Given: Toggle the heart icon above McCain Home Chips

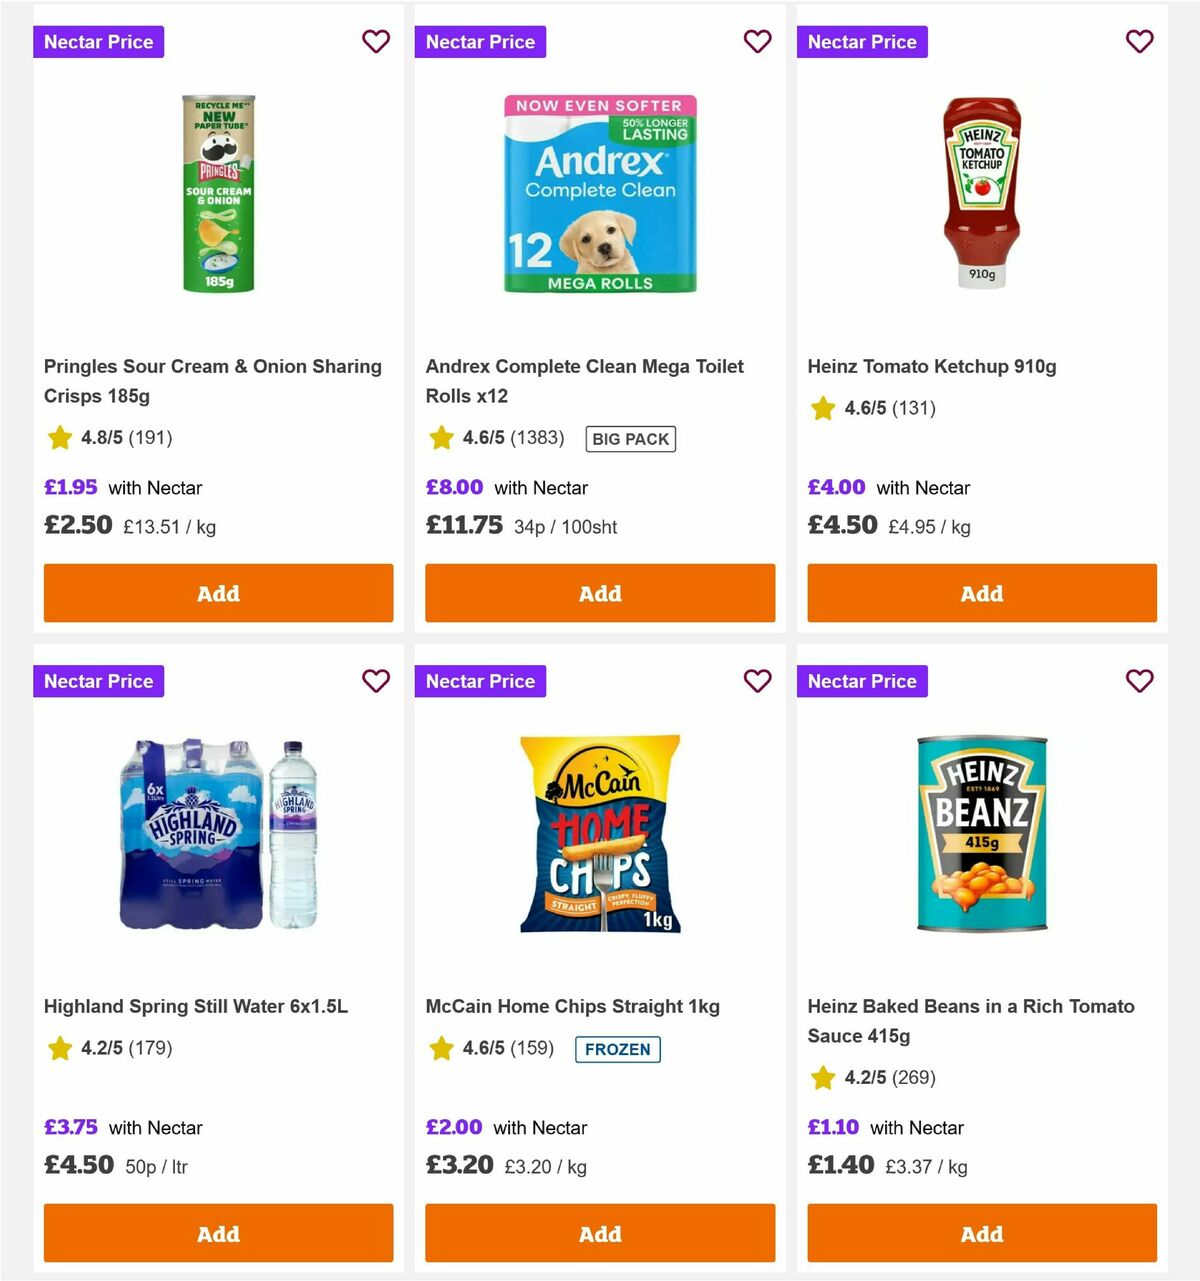Looking at the screenshot, I should [x=758, y=681].
